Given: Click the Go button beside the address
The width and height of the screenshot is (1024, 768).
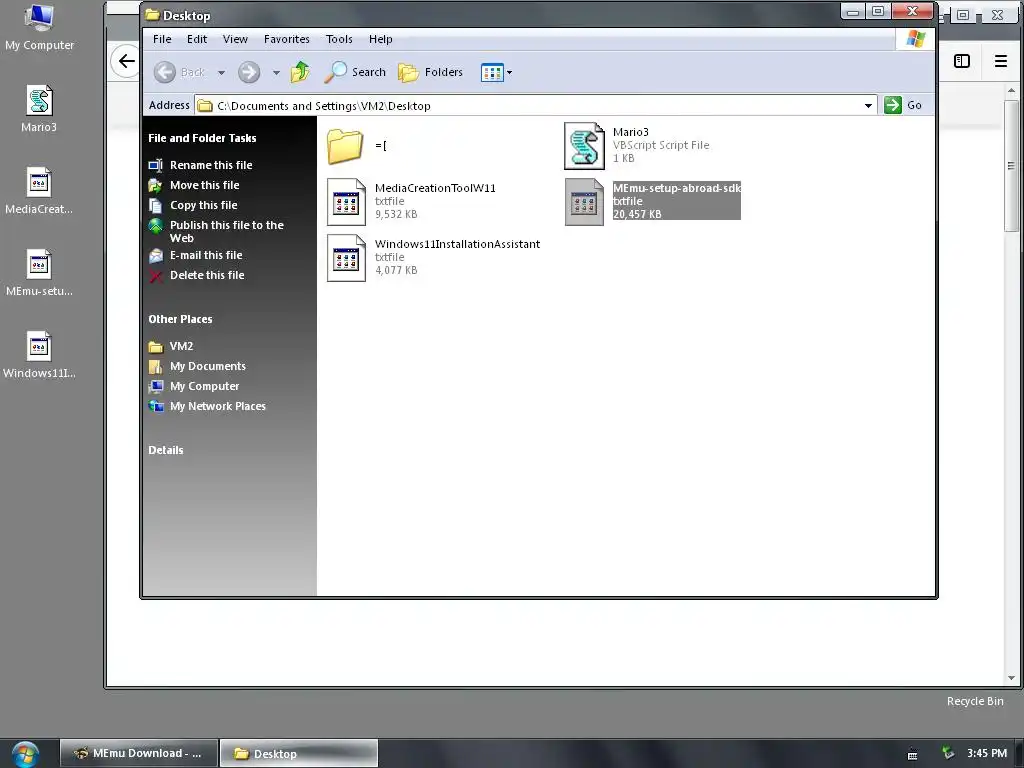Looking at the screenshot, I should coord(903,105).
